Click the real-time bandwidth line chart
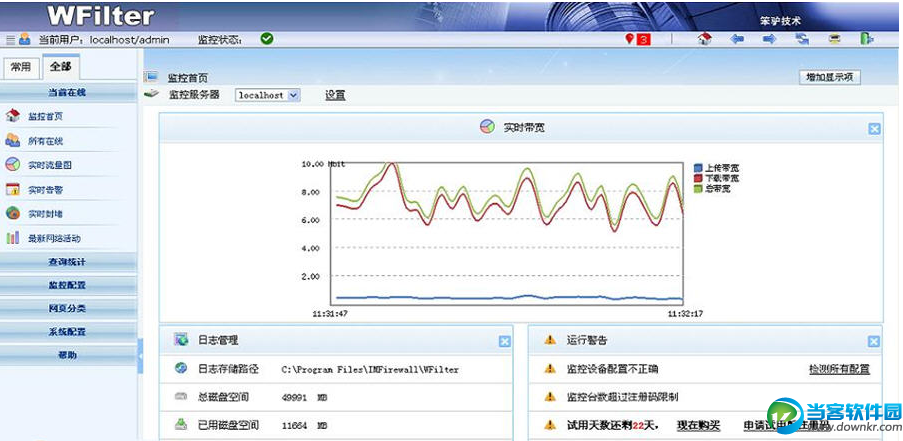 click(x=506, y=233)
